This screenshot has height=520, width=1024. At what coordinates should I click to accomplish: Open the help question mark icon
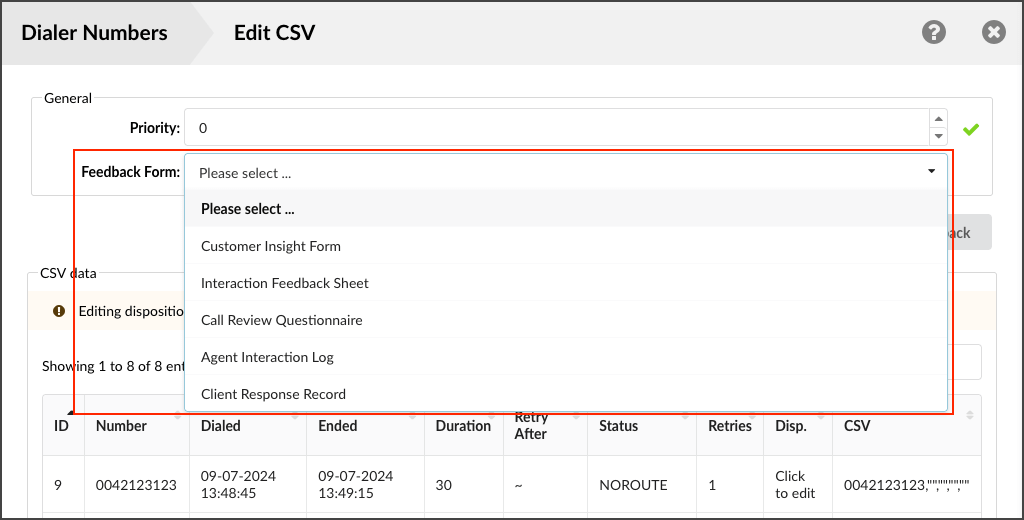(x=934, y=32)
